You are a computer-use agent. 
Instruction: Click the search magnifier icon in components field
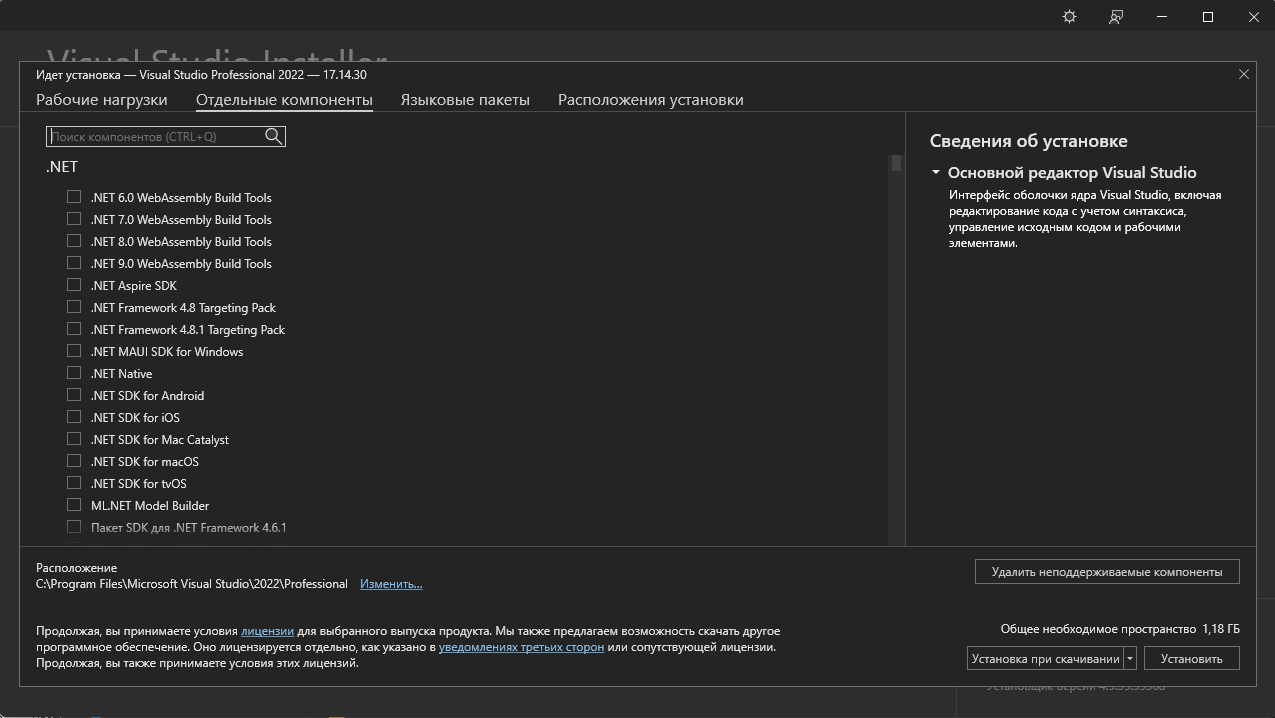click(273, 136)
